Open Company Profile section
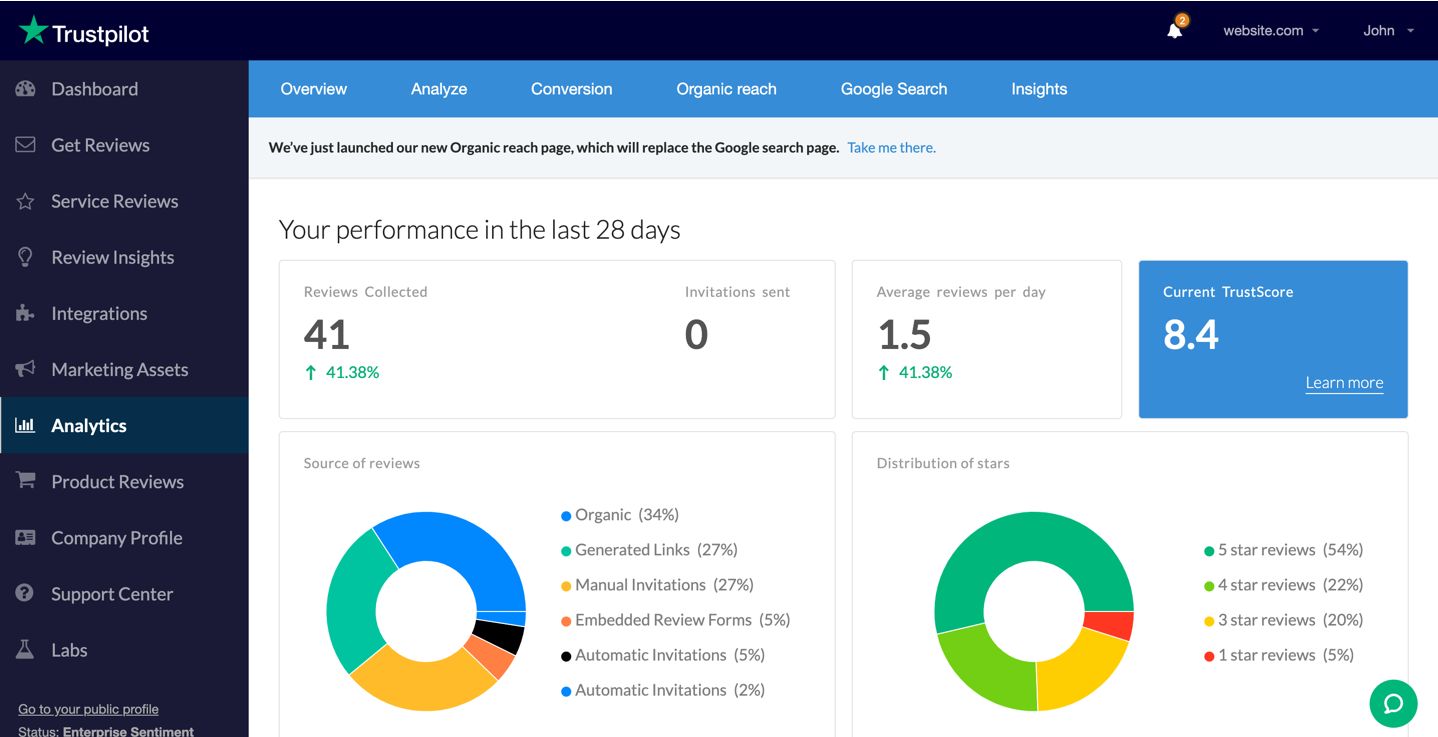 click(124, 537)
